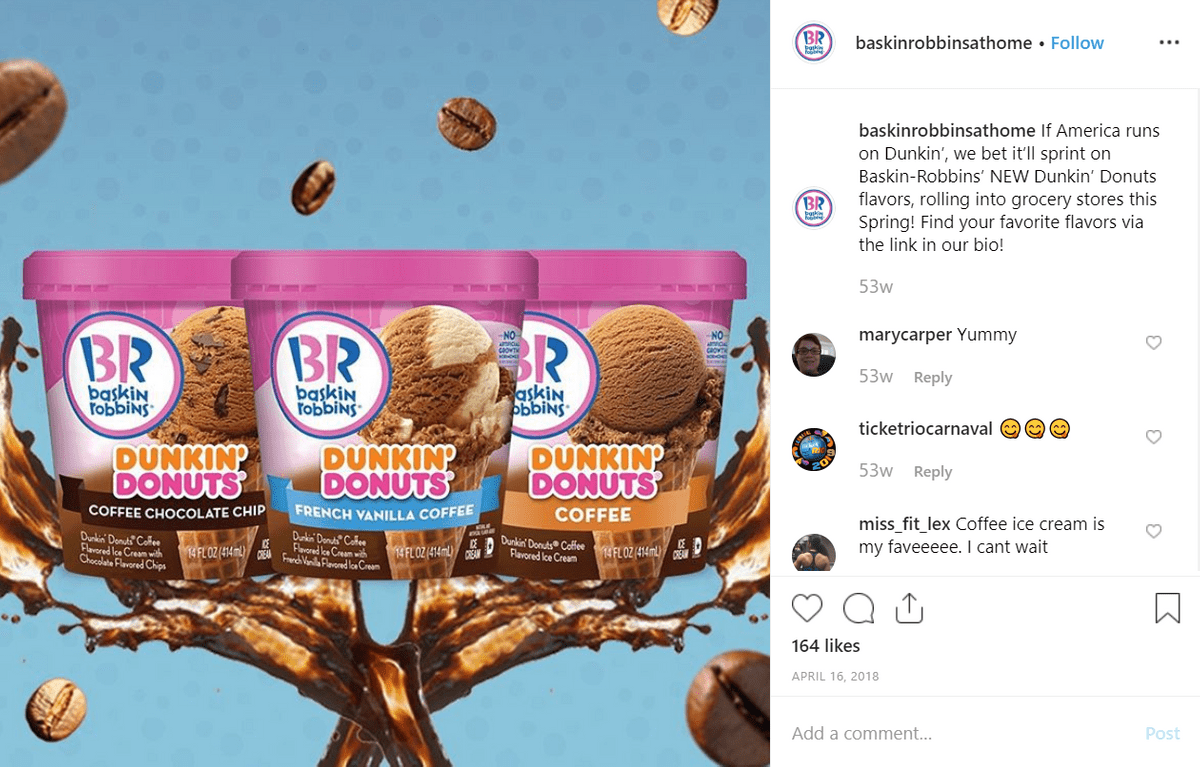This screenshot has height=767, width=1200.
Task: Follow the baskinrobbinsathome account
Action: [1077, 43]
